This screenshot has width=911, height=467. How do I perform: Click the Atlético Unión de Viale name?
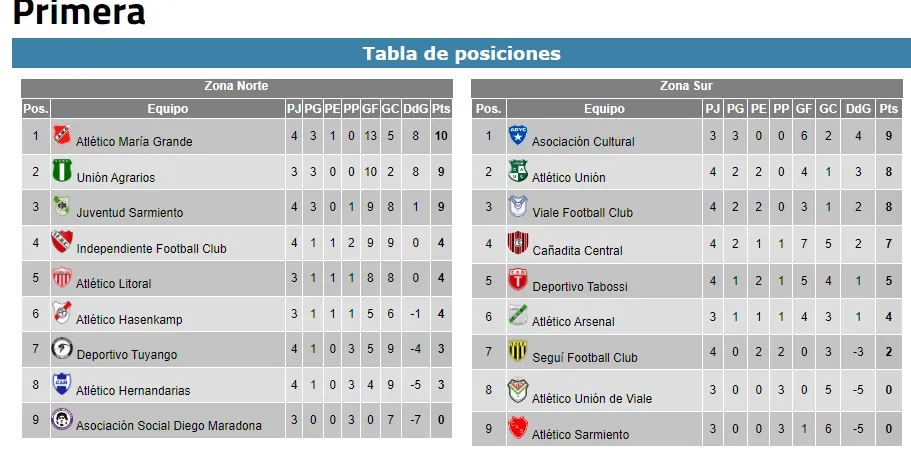coord(592,399)
